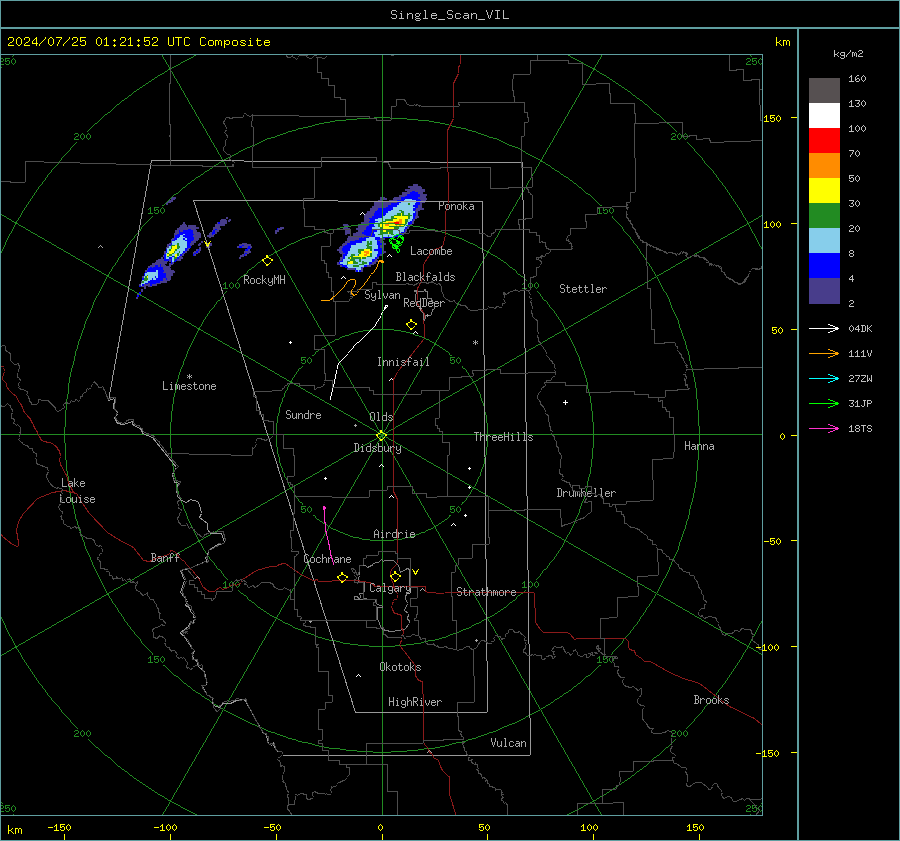Click the storm cell west of Lacombe
The width and height of the screenshot is (900, 841).
(360, 254)
